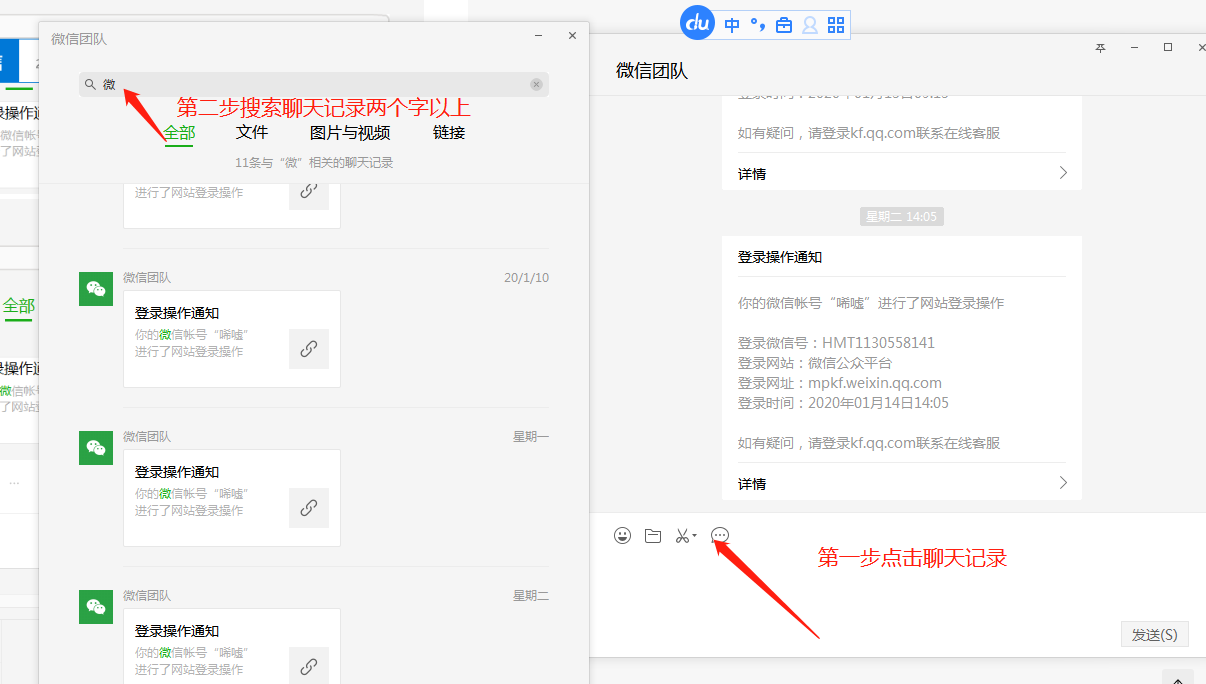Close the chat history search window
The image size is (1206, 684).
click(x=572, y=36)
